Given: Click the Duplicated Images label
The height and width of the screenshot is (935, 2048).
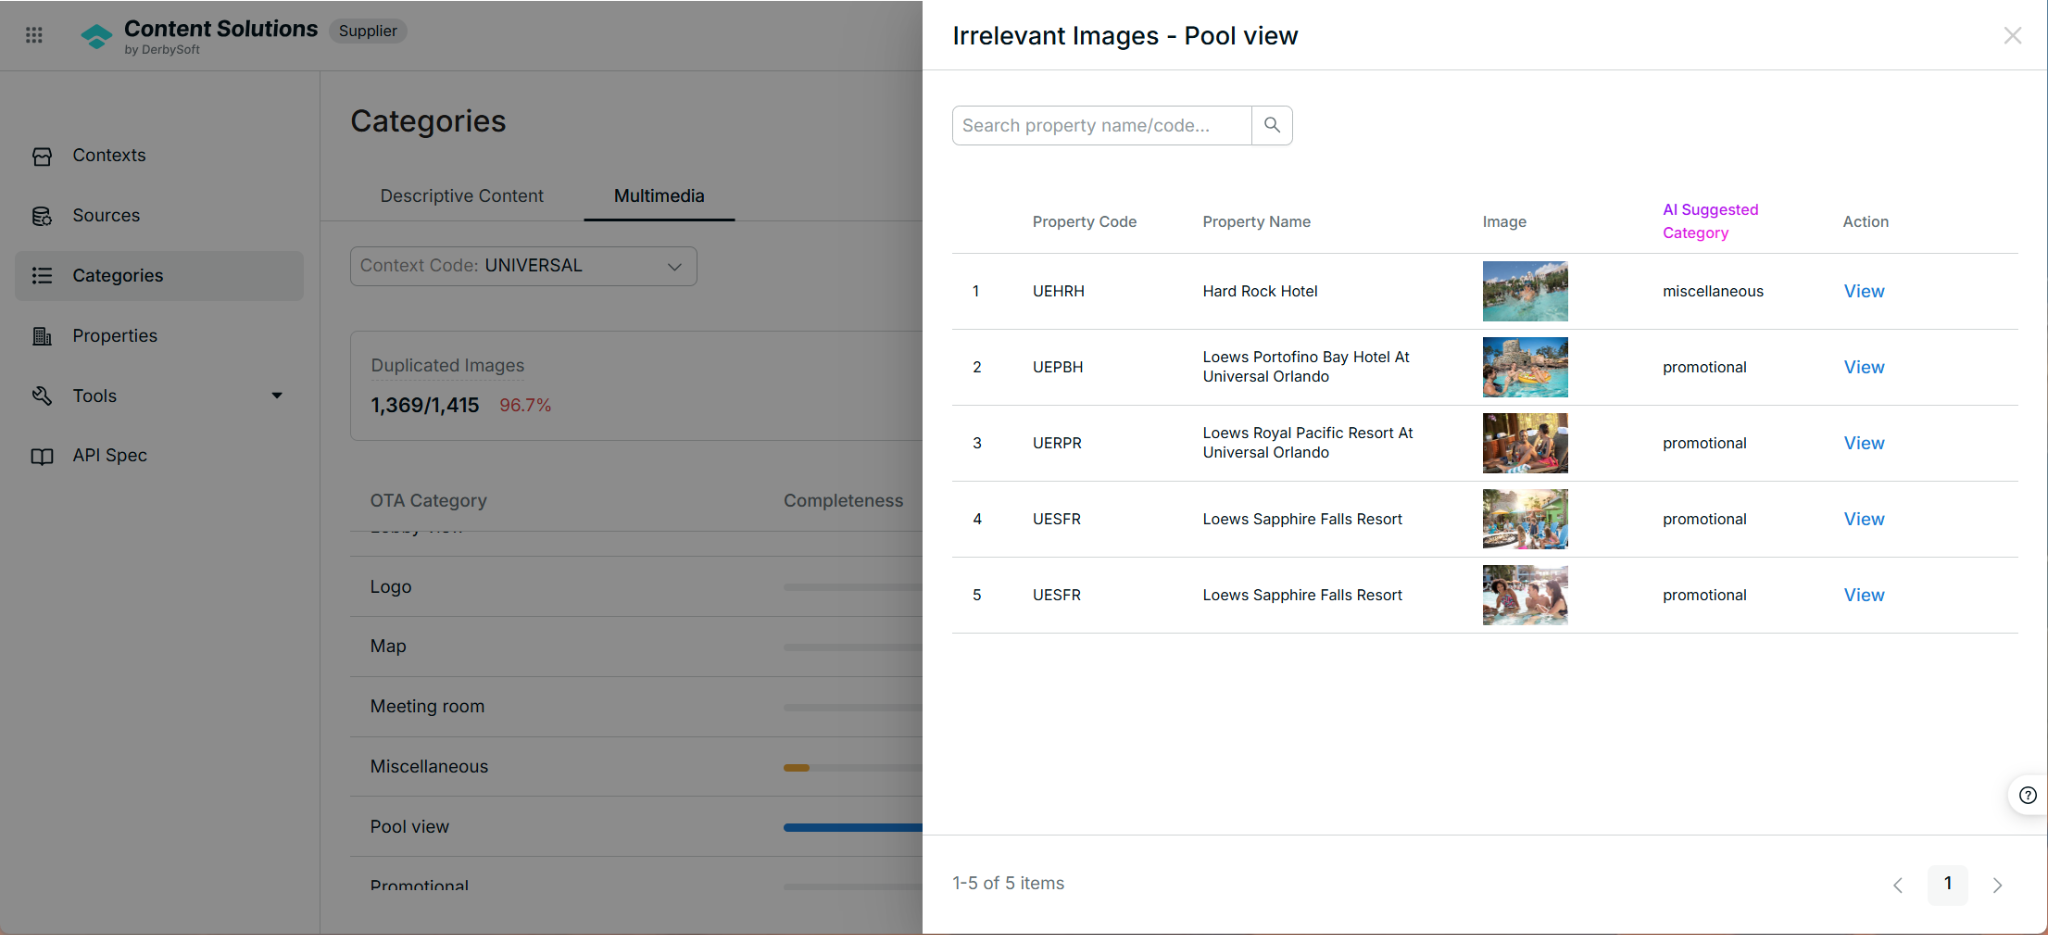Looking at the screenshot, I should click(447, 366).
